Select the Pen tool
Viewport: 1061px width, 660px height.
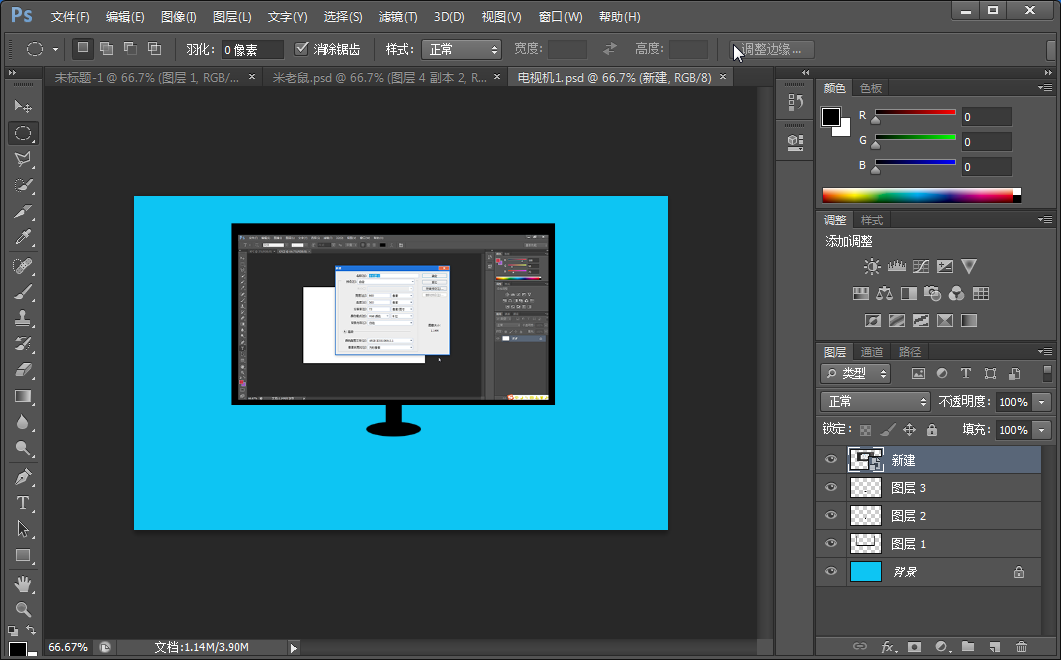[x=23, y=477]
